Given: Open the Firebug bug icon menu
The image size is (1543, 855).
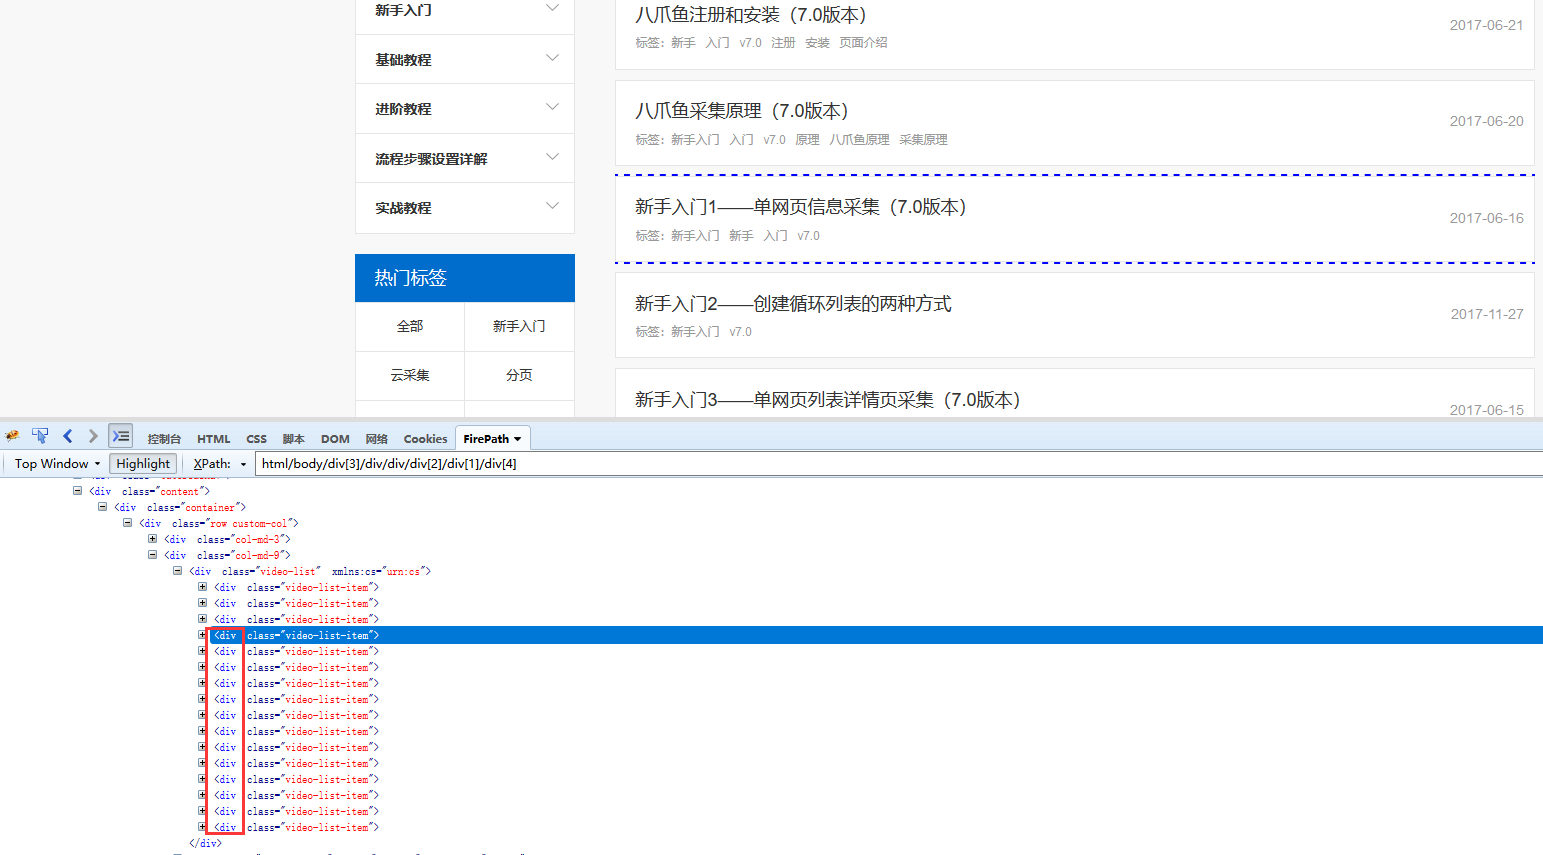Looking at the screenshot, I should coord(12,436).
